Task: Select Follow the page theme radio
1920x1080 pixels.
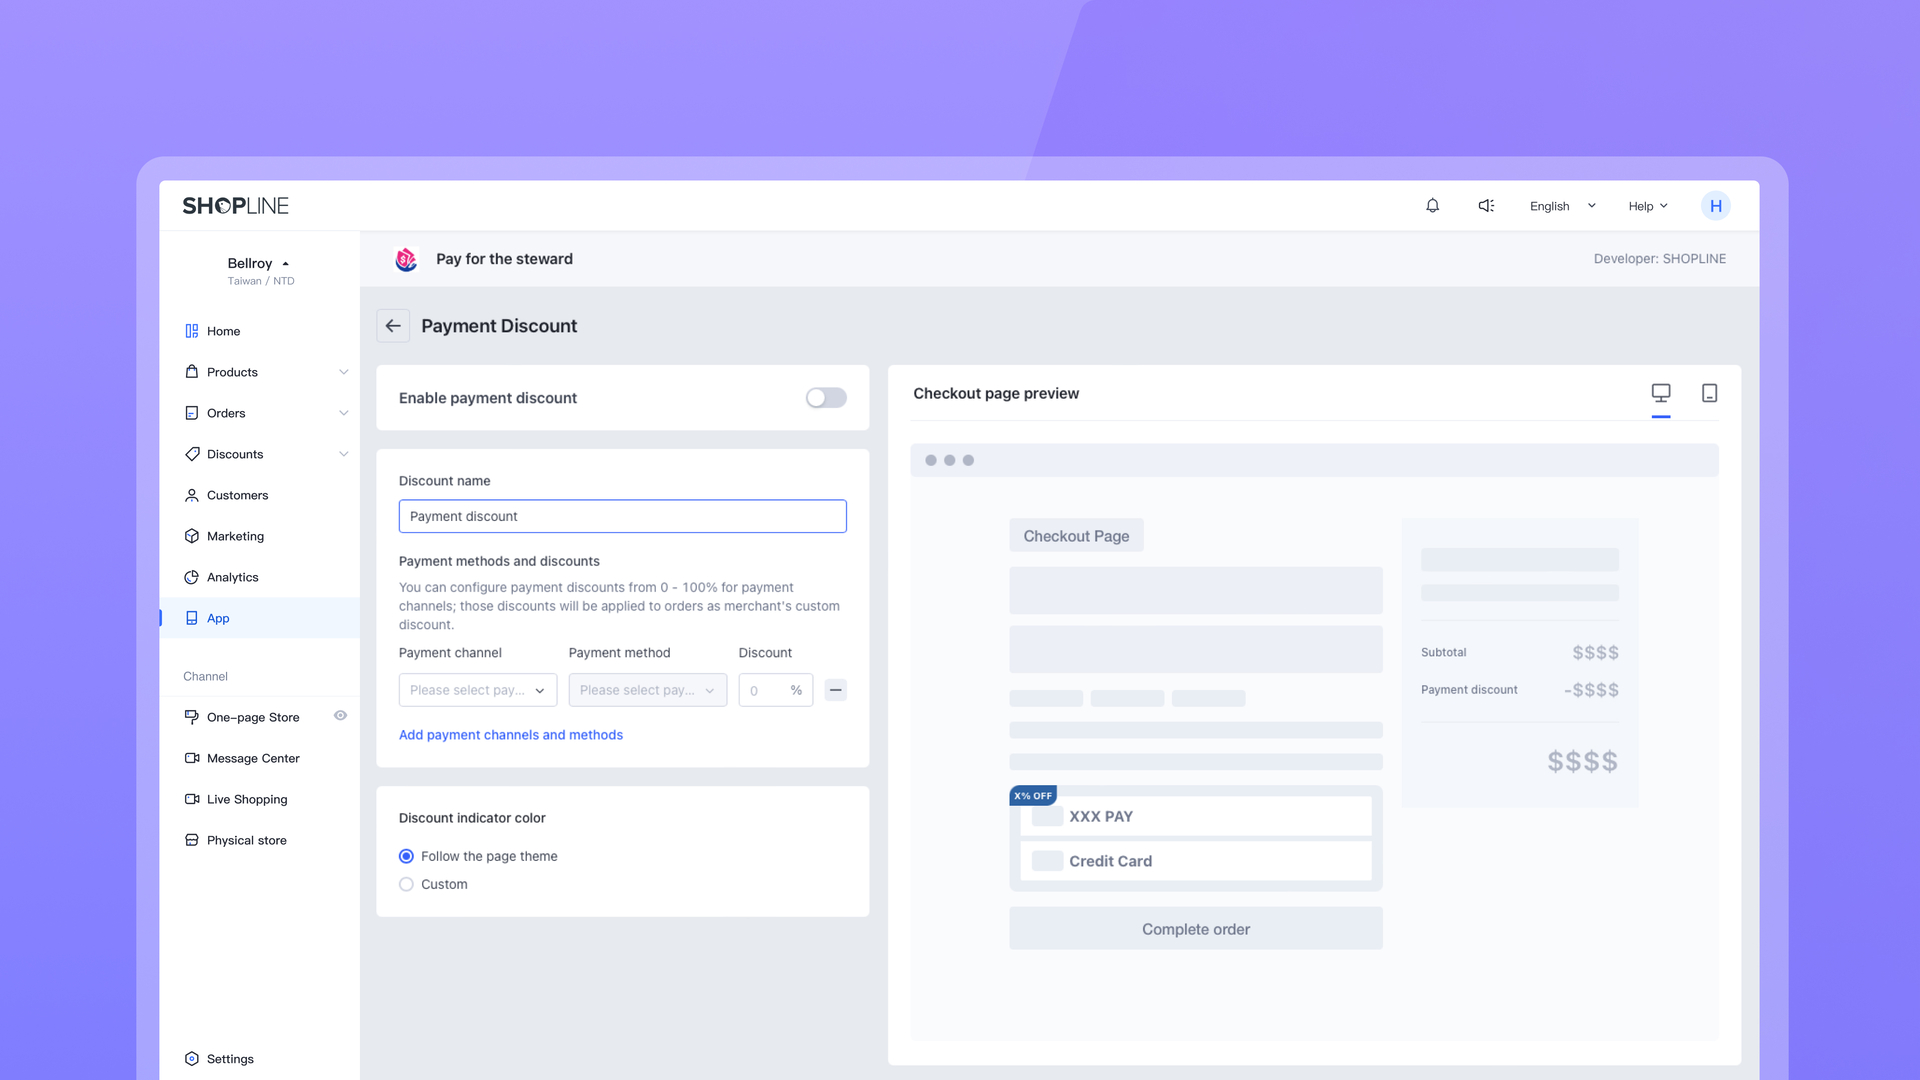Action: pyautogui.click(x=406, y=856)
